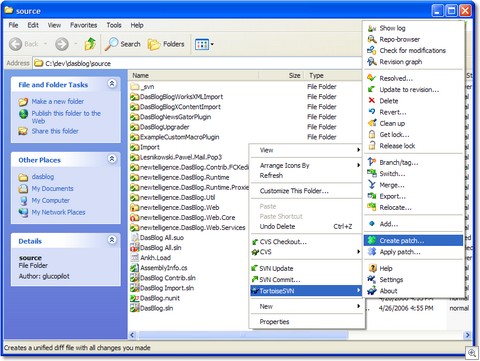Open My Network Places link
Viewport: 480px width, 361px height.
[58, 212]
